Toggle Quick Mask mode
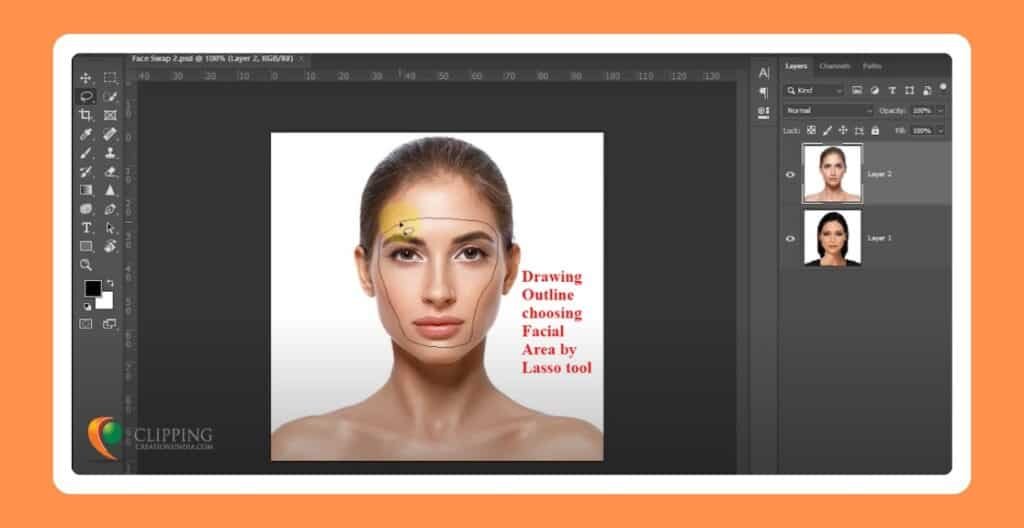Image resolution: width=1024 pixels, height=528 pixels. (x=86, y=323)
